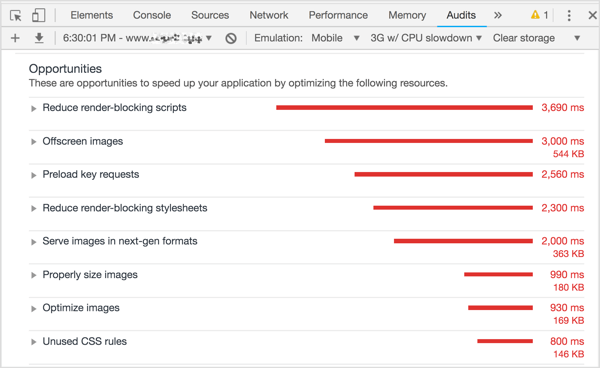Viewport: 600px width, 368px height.
Task: Close DevTools with the X icon
Action: [x=592, y=15]
